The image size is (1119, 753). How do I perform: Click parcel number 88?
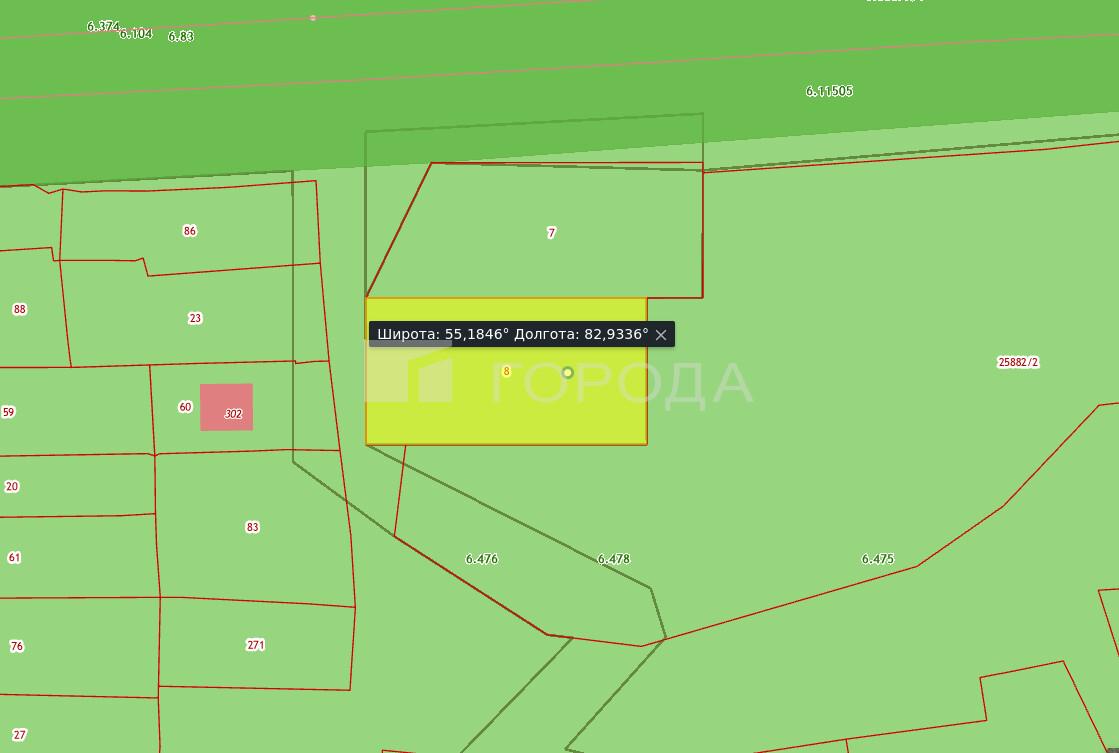coord(19,309)
